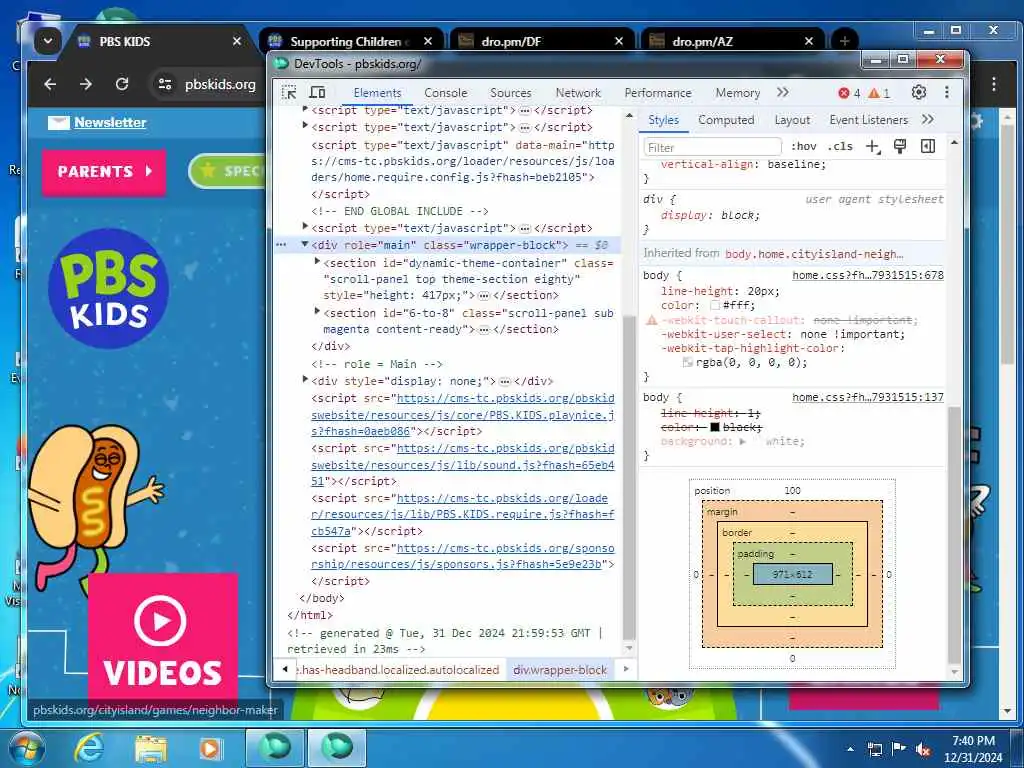Open the DevTools three-dot customize menu
Viewport: 1024px width, 768px height.
coord(946,92)
